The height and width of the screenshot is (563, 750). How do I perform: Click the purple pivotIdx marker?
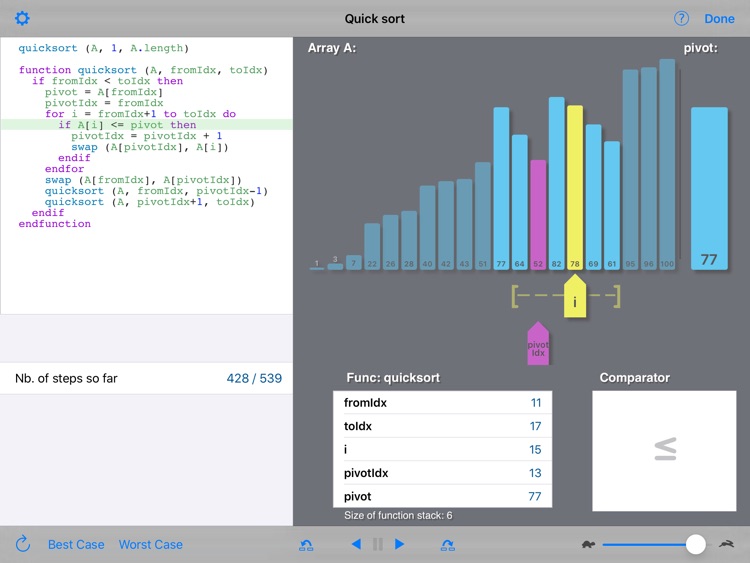pos(538,343)
